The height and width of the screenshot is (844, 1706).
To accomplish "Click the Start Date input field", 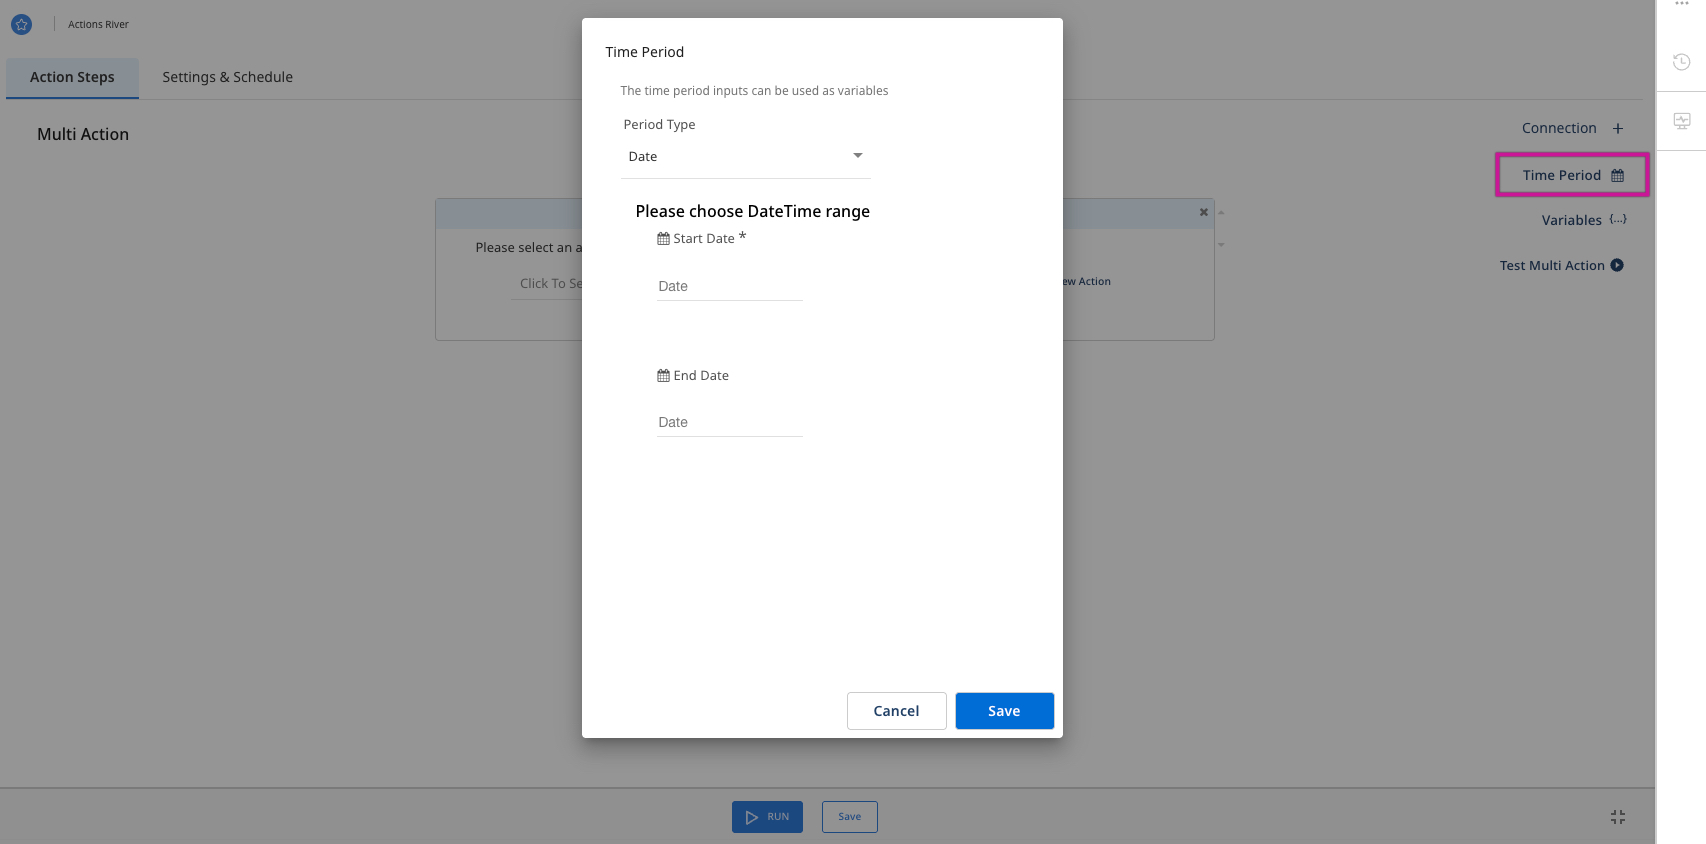I will [x=729, y=286].
